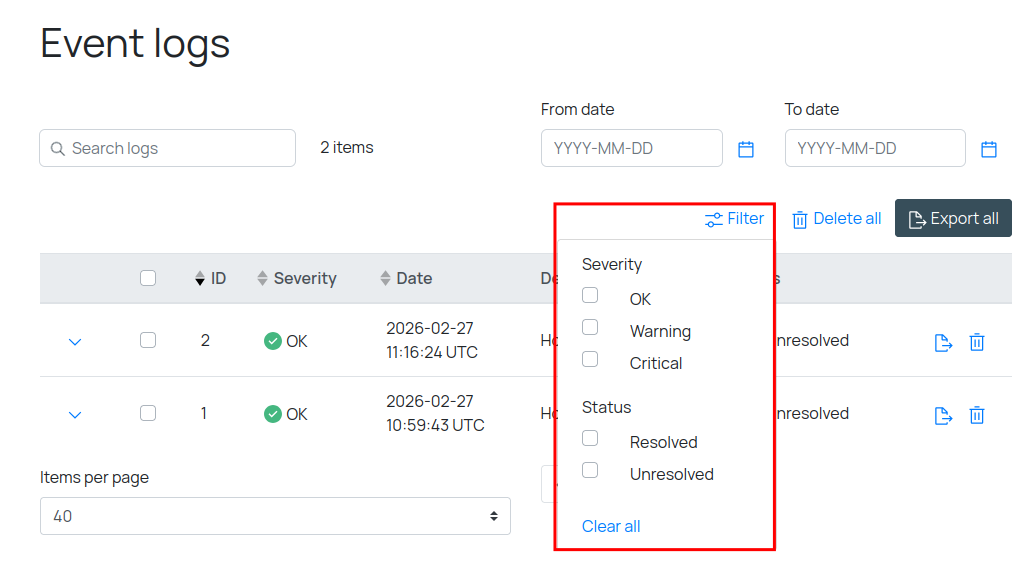Click the Delete all button

pos(837,219)
